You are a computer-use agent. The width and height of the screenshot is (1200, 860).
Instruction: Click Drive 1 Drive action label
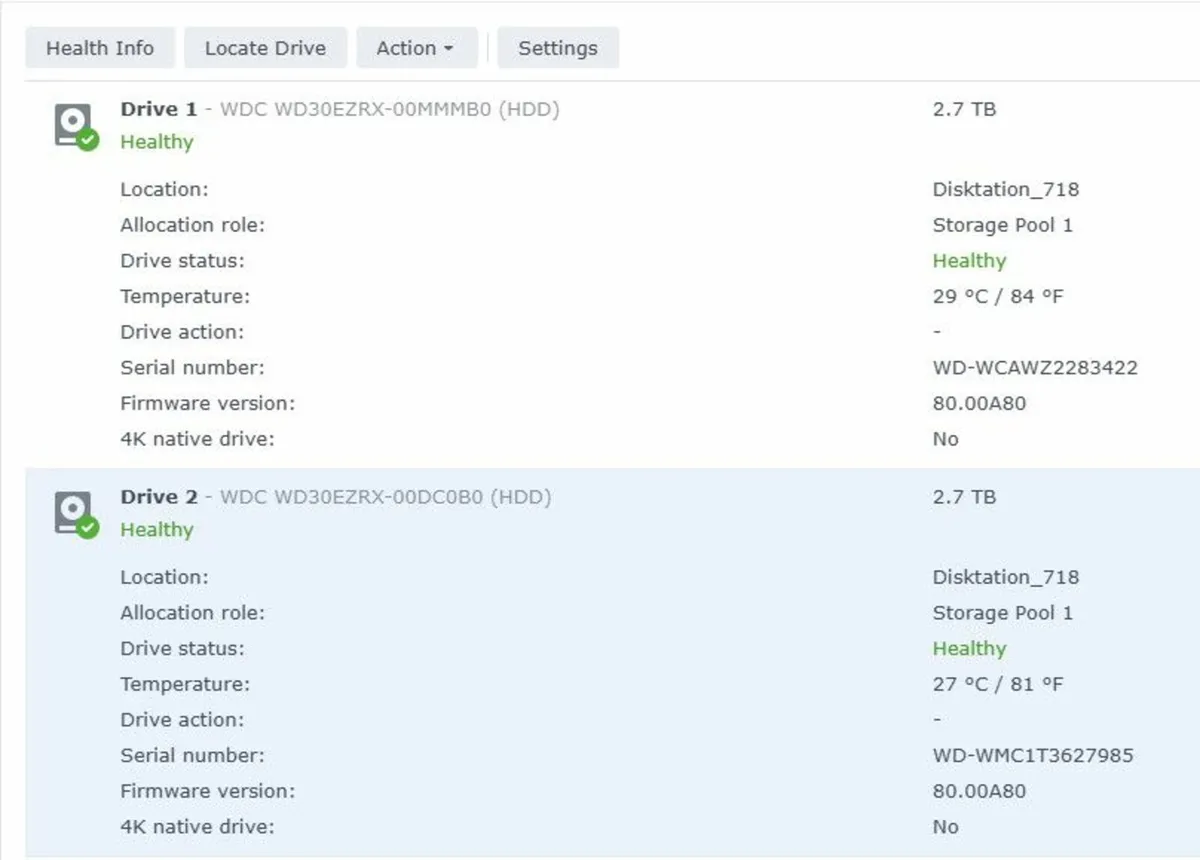182,332
